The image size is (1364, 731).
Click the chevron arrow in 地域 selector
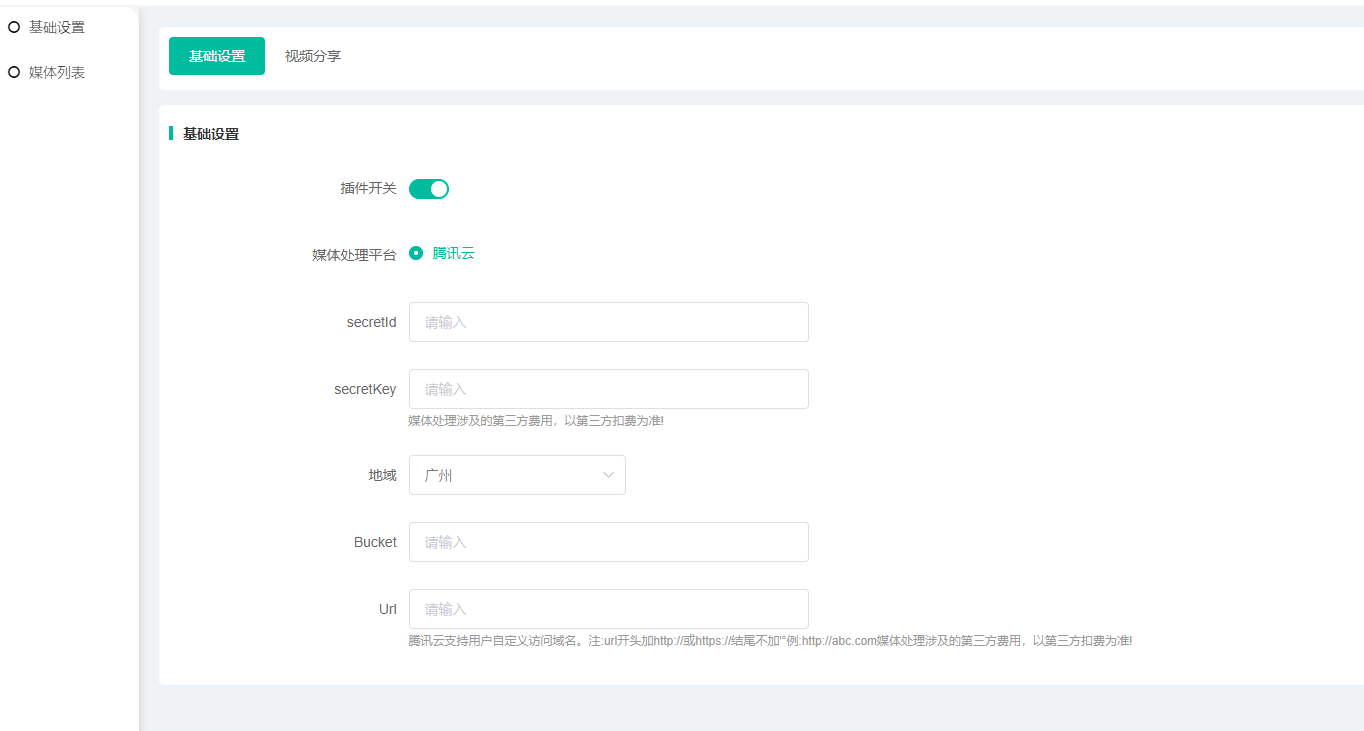click(x=608, y=475)
